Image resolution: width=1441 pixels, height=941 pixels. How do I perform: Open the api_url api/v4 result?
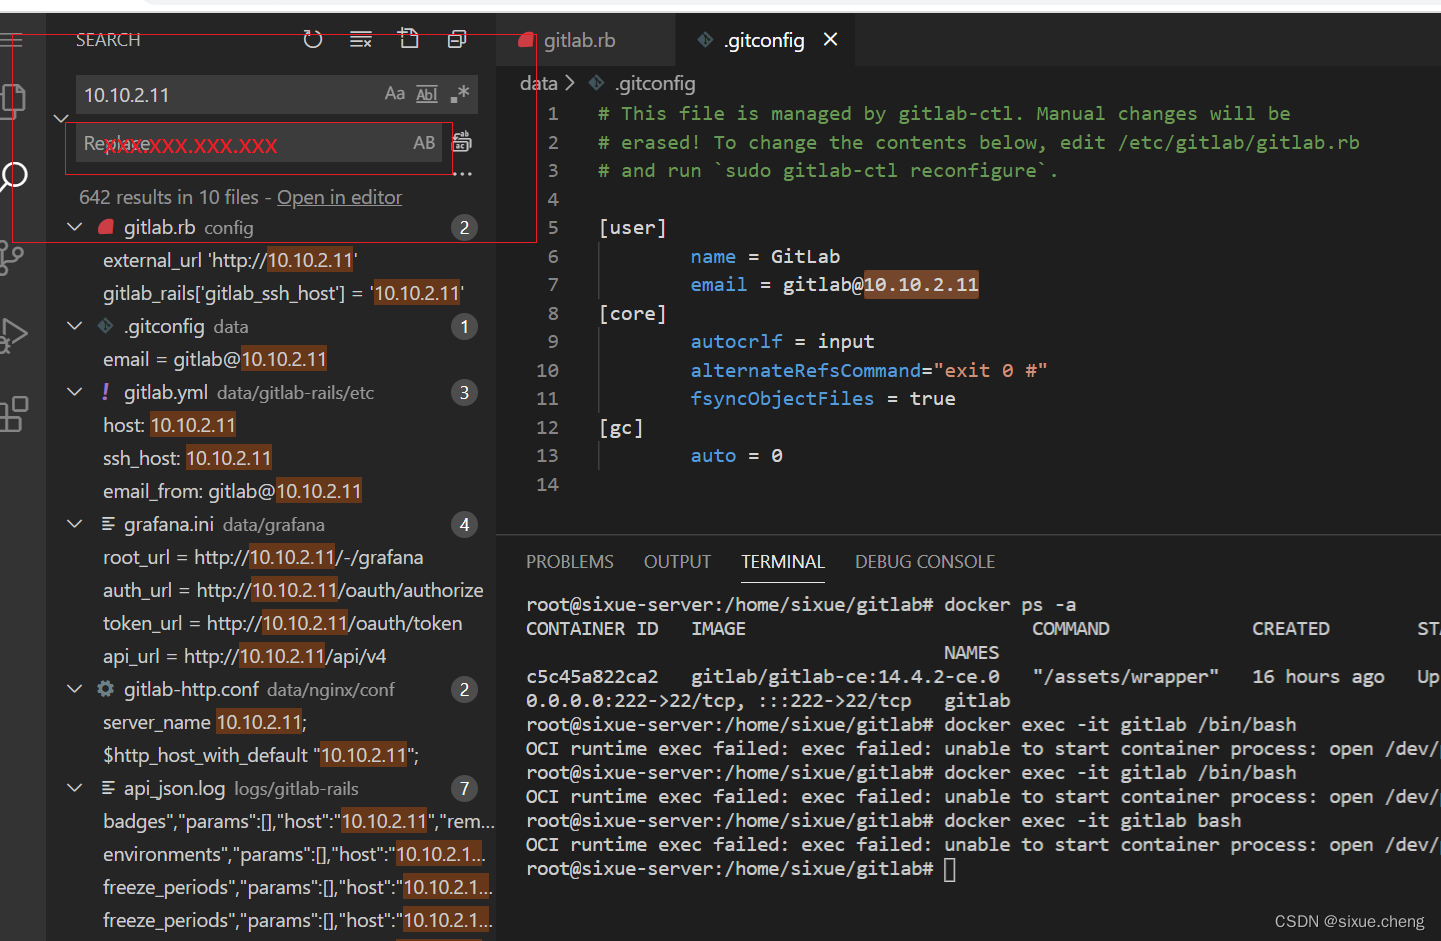click(x=244, y=656)
